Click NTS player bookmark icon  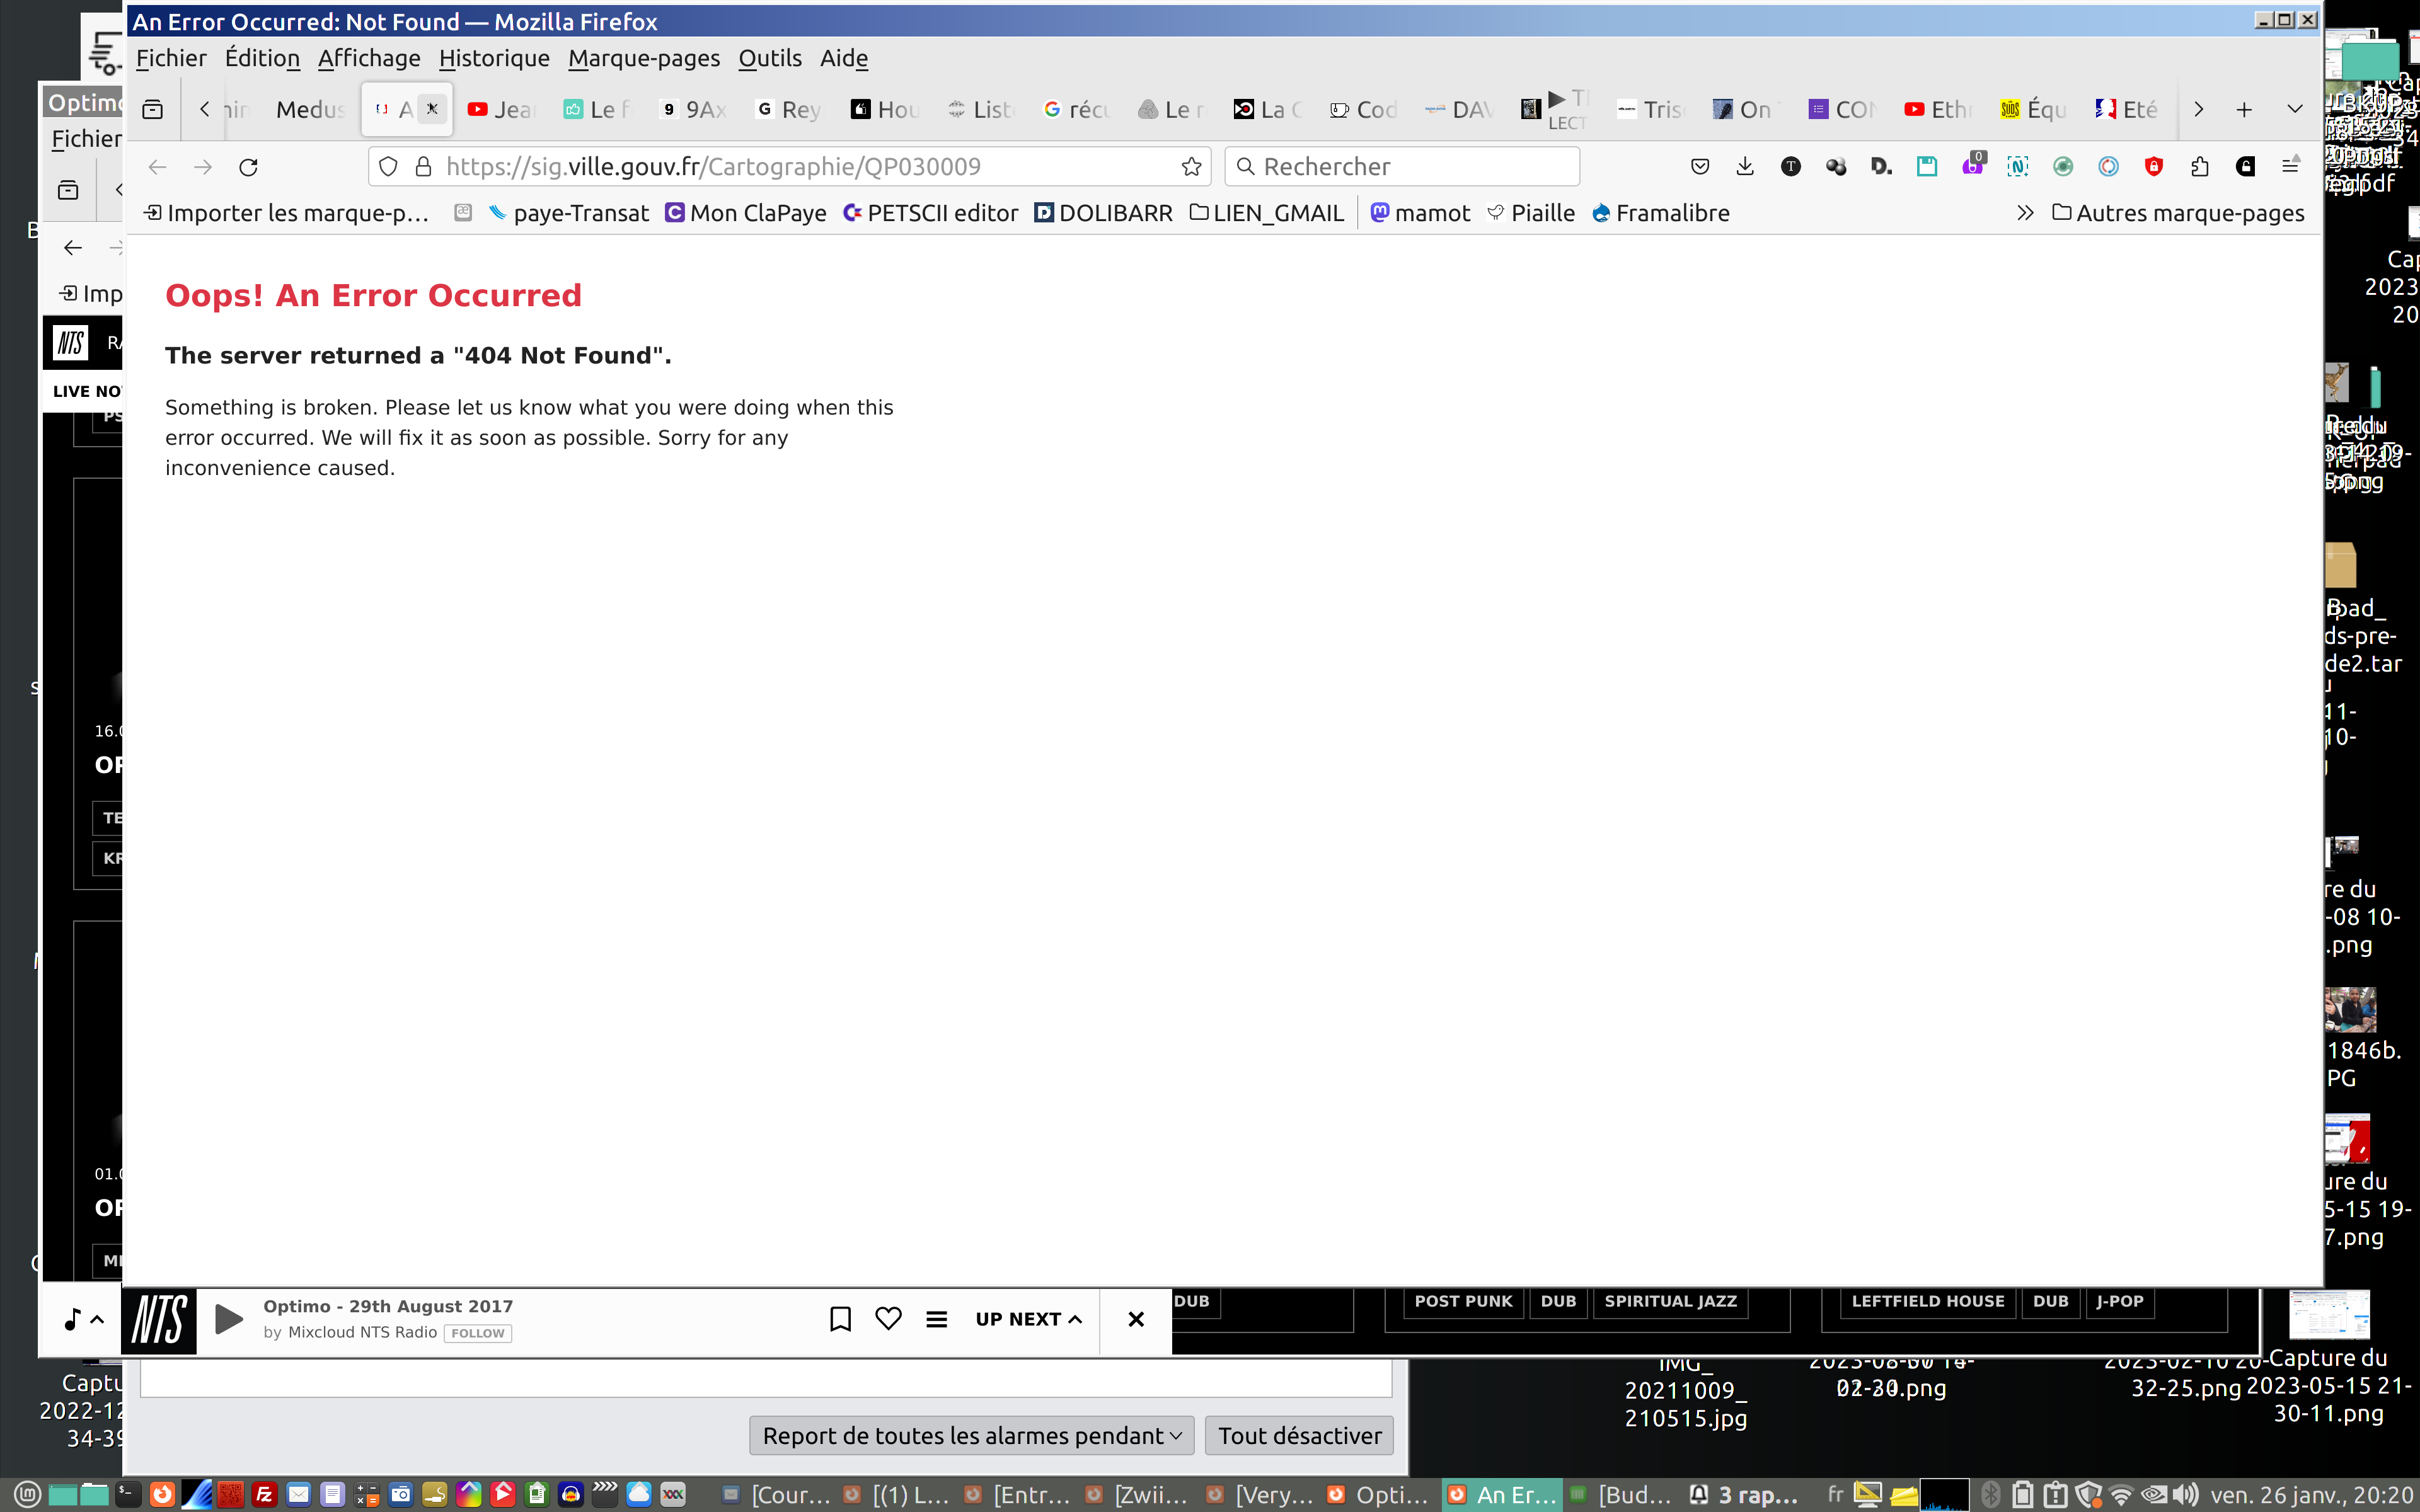click(840, 1319)
